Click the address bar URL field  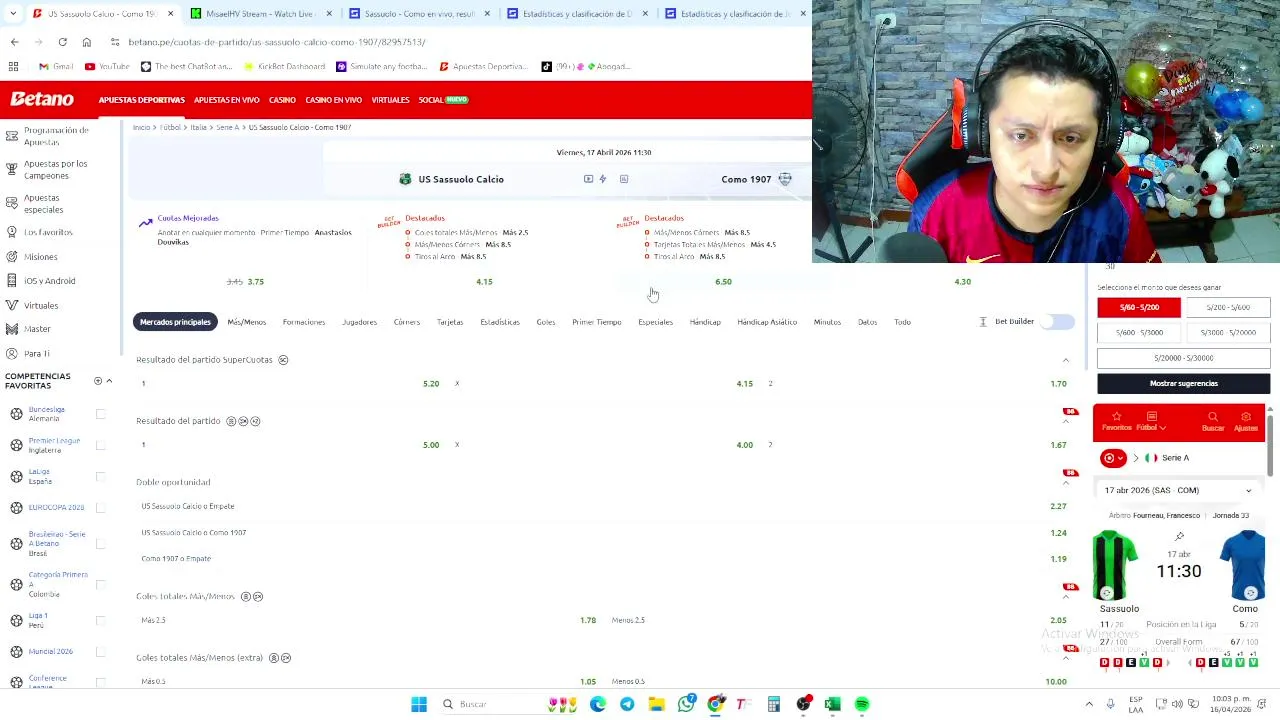point(450,42)
